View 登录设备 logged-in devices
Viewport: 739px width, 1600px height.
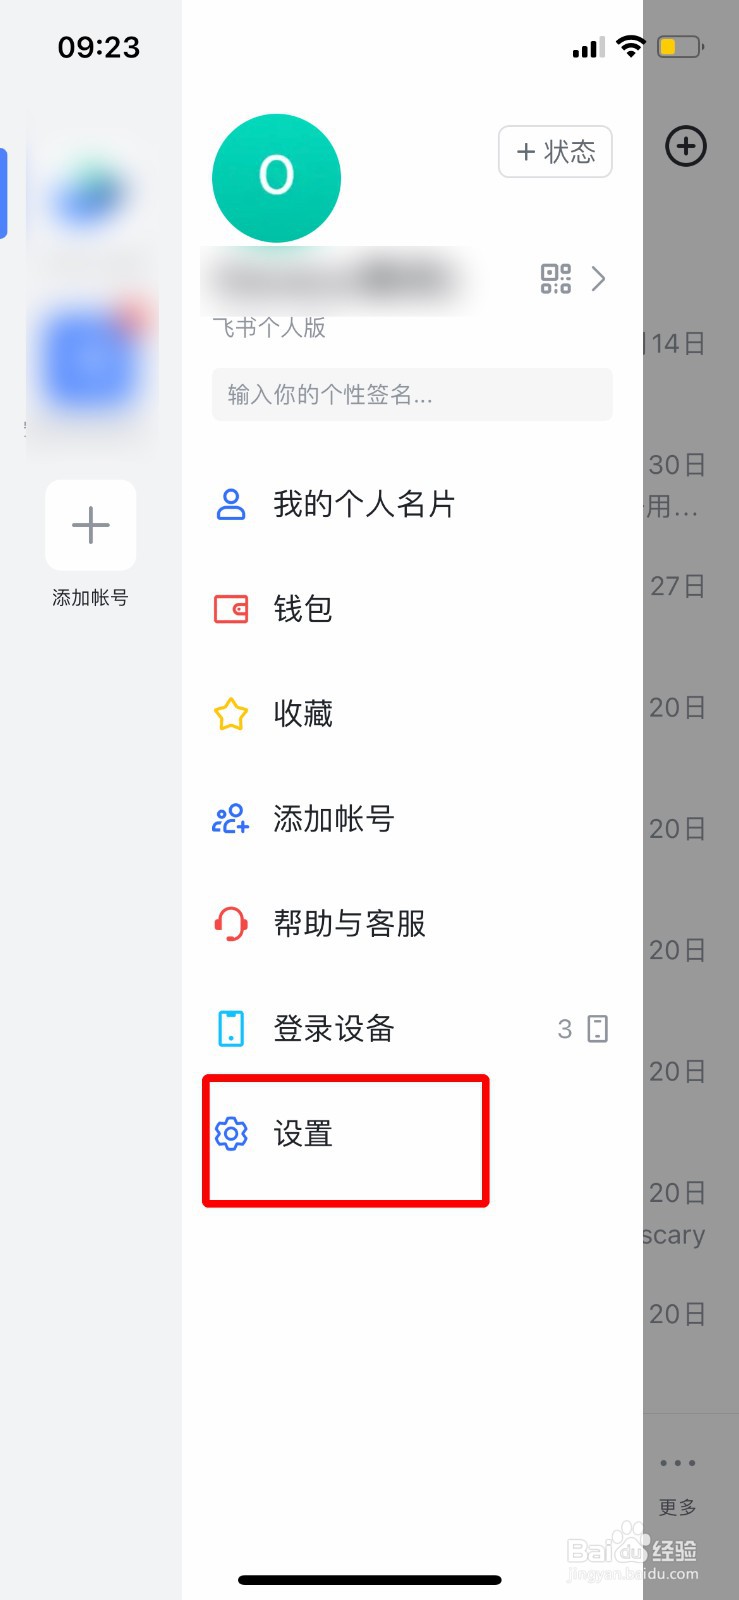[332, 1029]
